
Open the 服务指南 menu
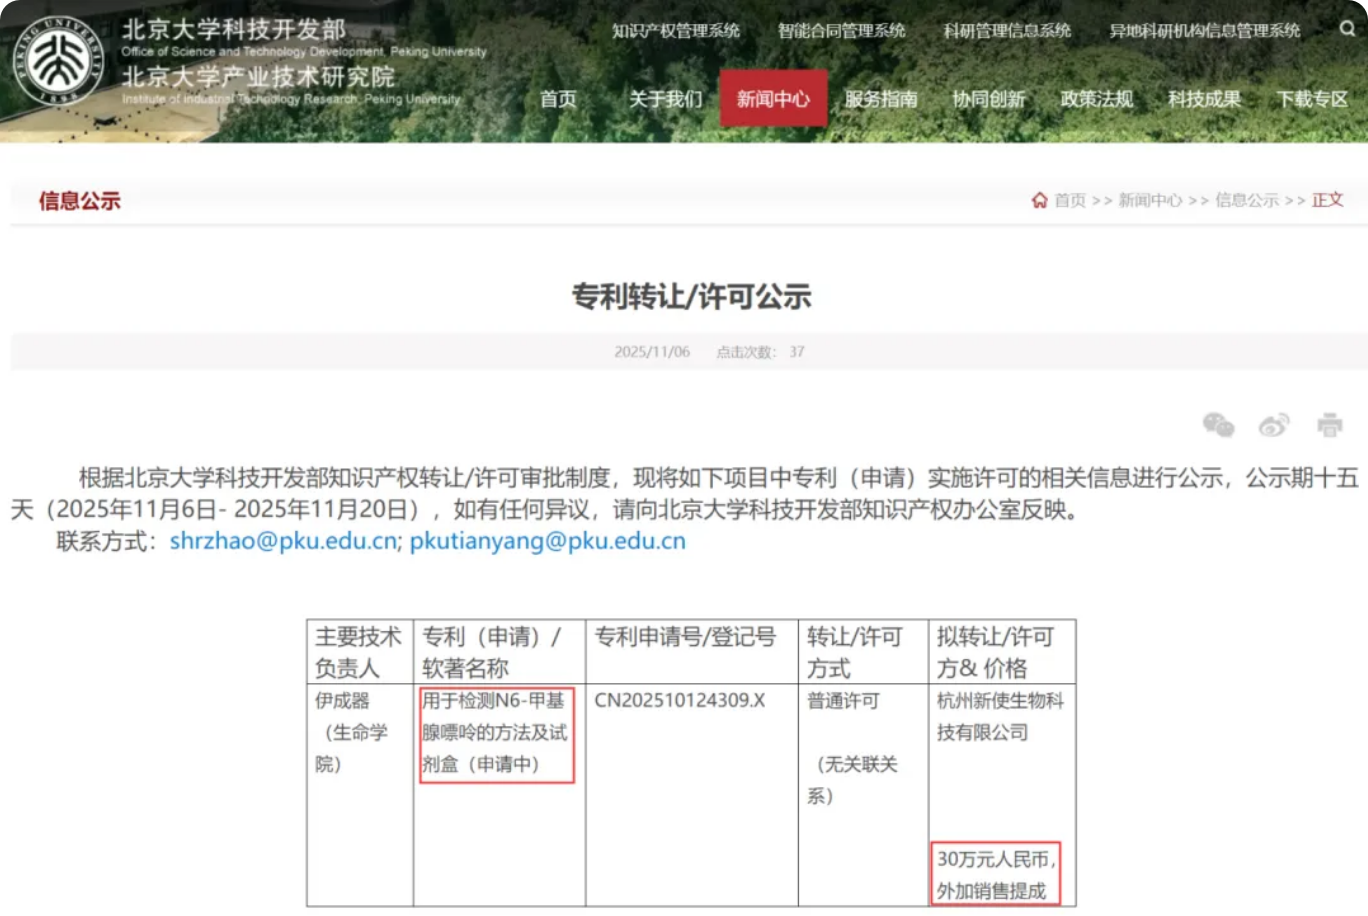pyautogui.click(x=881, y=99)
